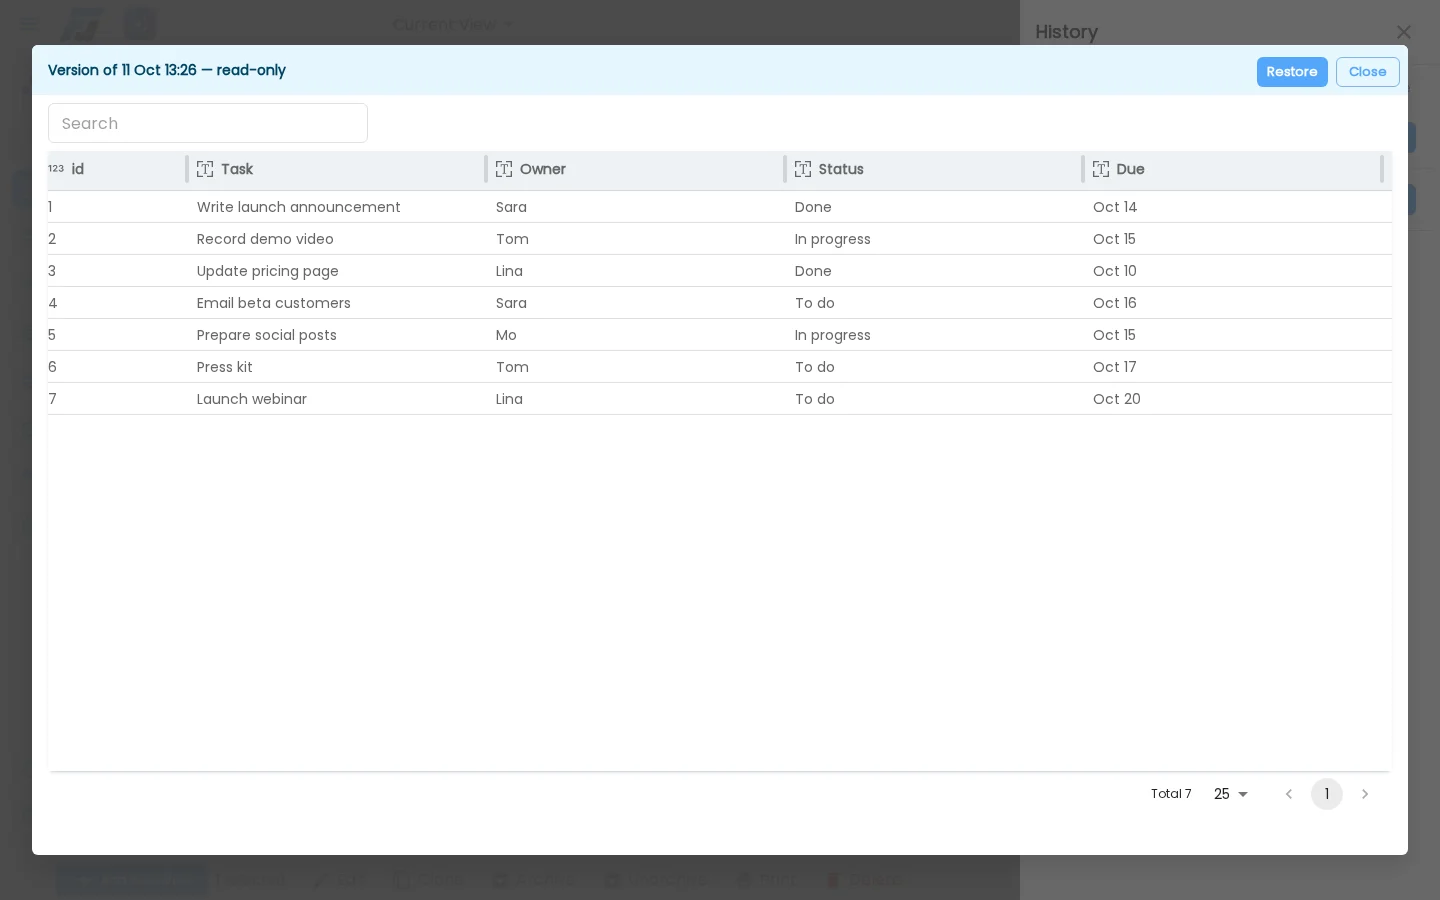
Task: Click the id column type icon
Action: [x=56, y=169]
